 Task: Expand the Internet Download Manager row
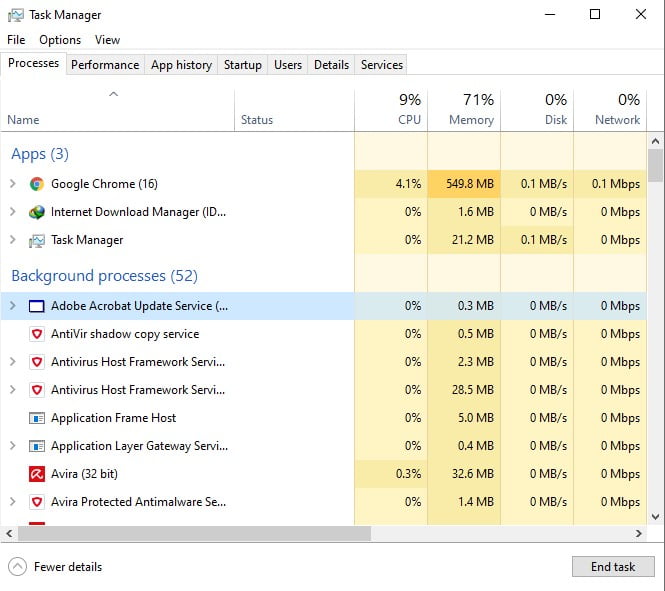pos(13,212)
